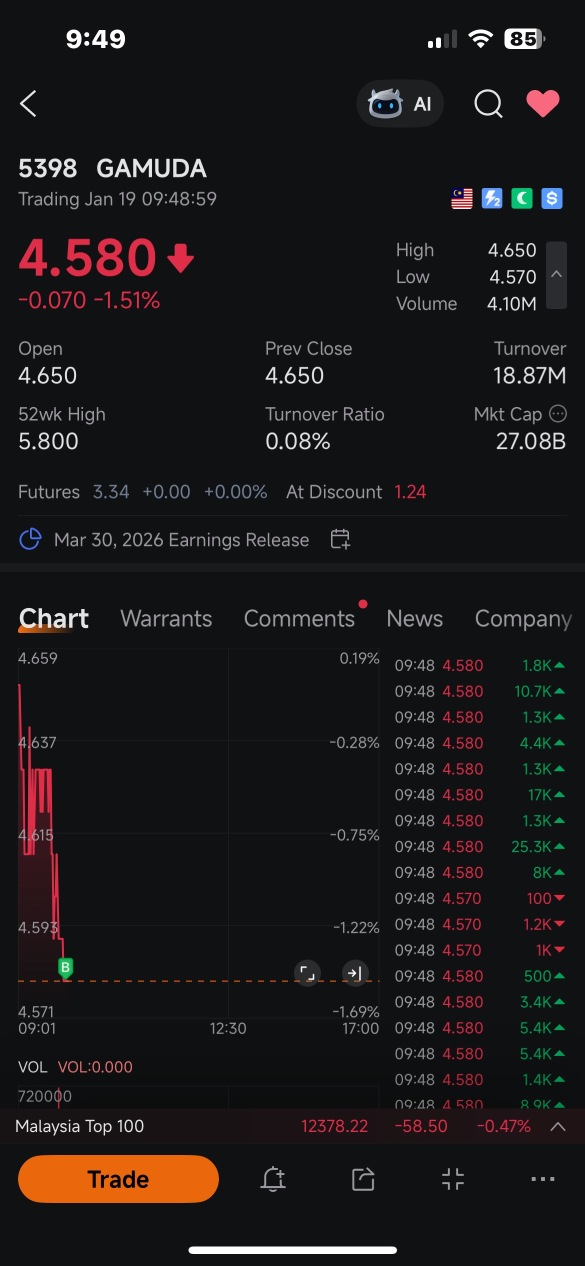Toggle the pink heart favorite icon

(543, 104)
